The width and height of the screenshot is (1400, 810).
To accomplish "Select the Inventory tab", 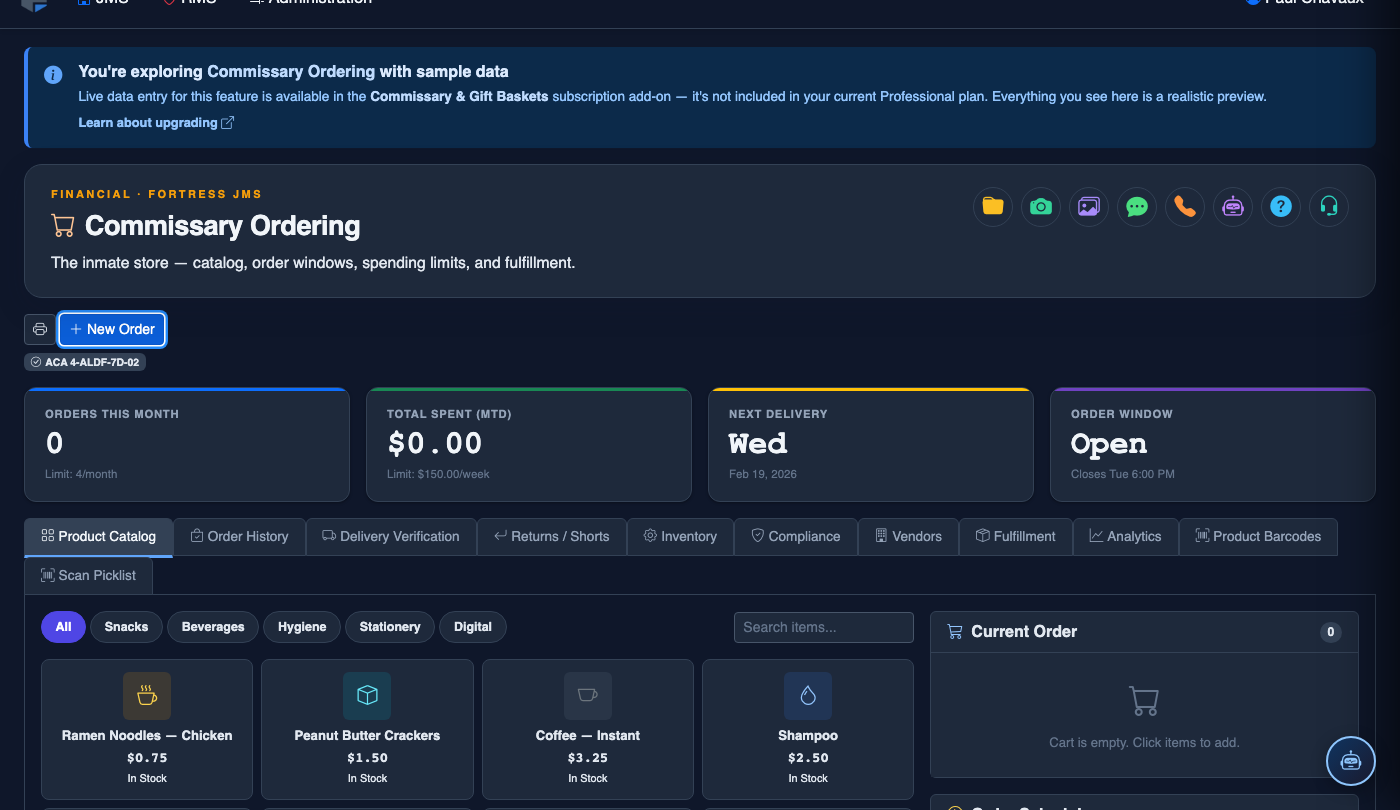I will click(680, 537).
